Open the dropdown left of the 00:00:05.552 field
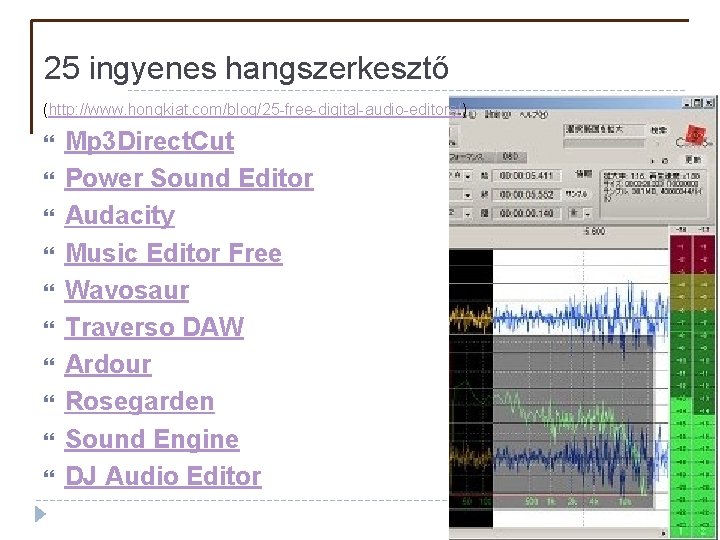Viewport: 720px width, 540px height. (467, 195)
